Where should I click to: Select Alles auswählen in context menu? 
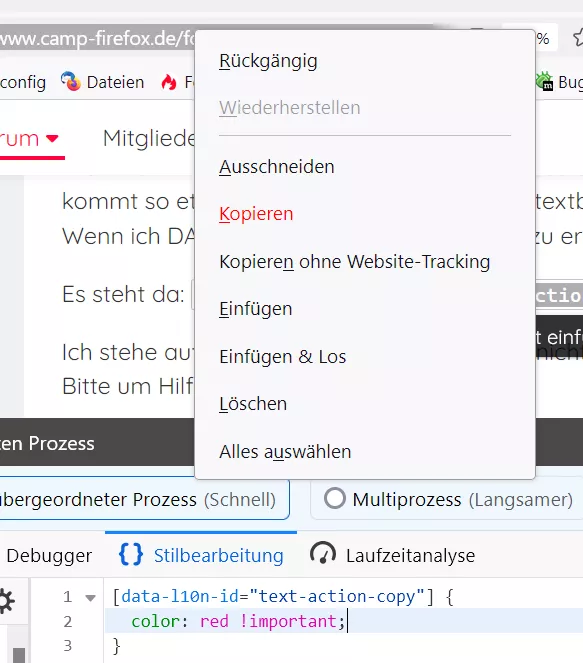pos(285,452)
